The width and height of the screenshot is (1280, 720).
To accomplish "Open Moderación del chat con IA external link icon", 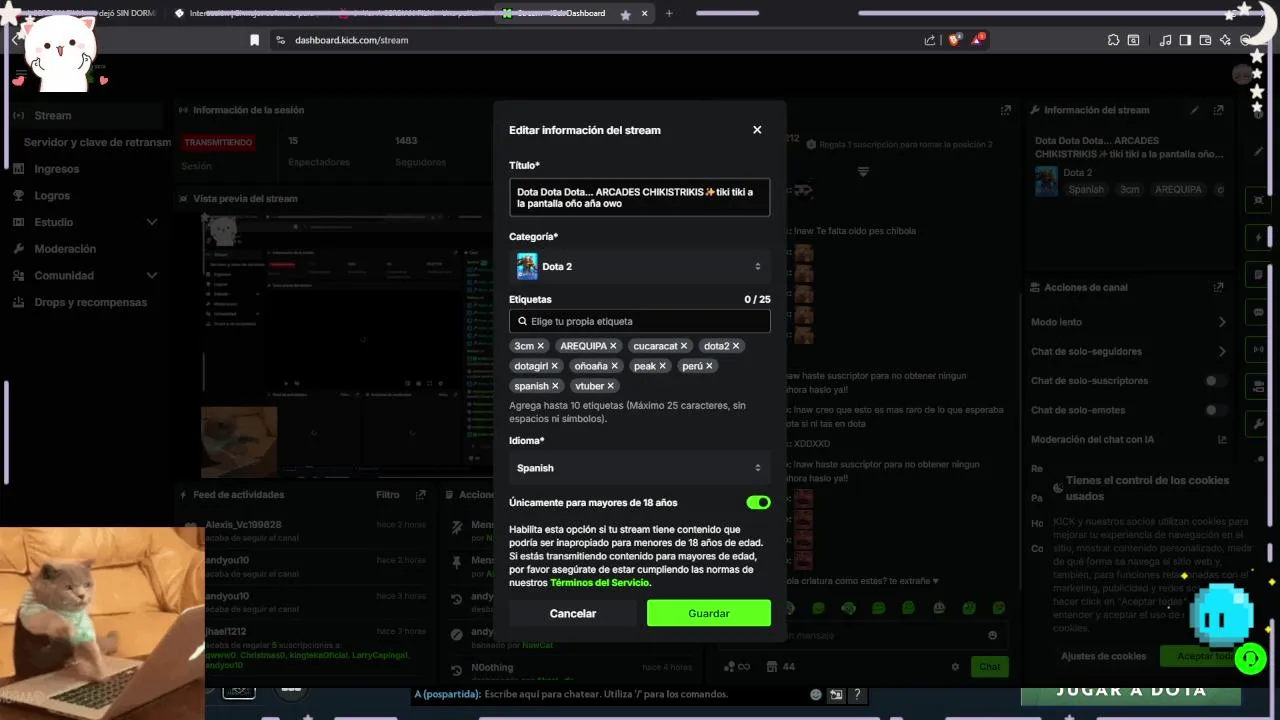I will (x=1222, y=439).
